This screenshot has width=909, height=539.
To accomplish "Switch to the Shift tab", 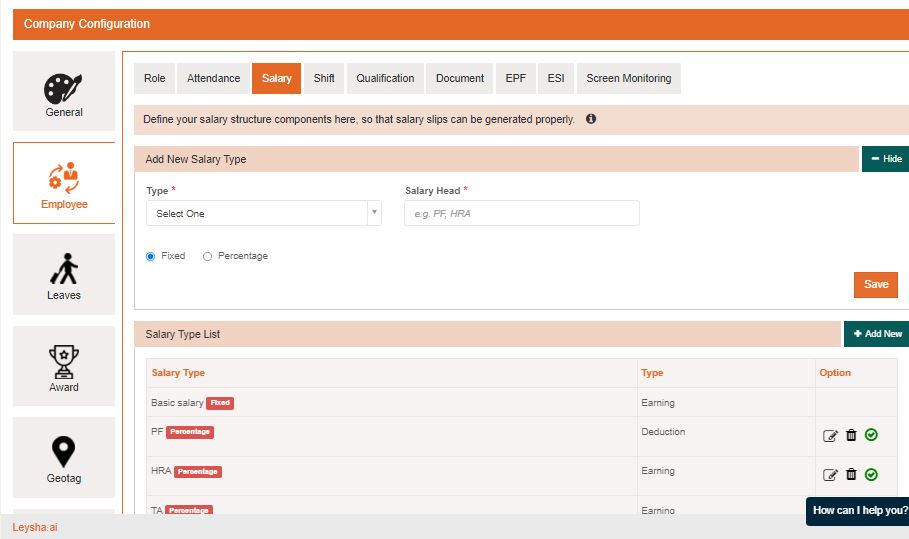I will (324, 78).
